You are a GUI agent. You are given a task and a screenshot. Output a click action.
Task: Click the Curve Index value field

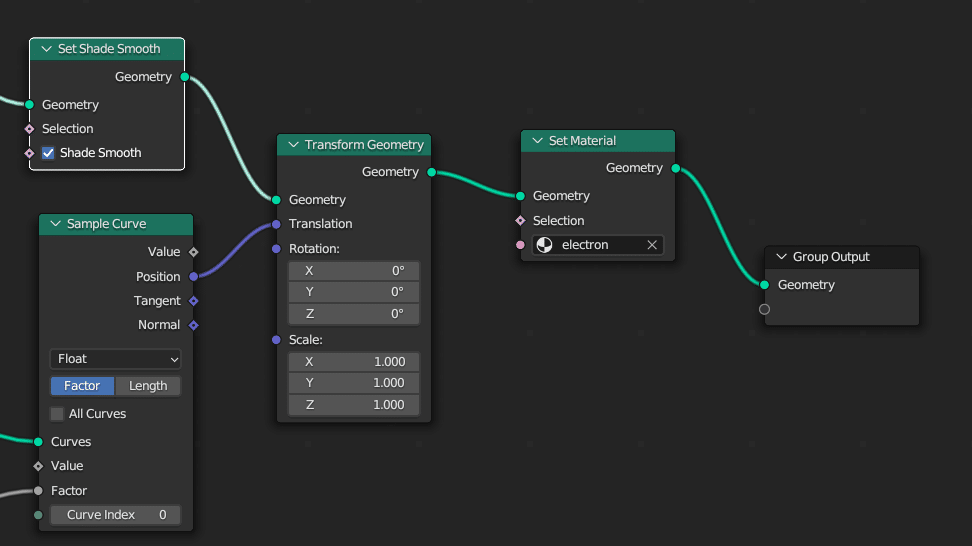click(116, 515)
